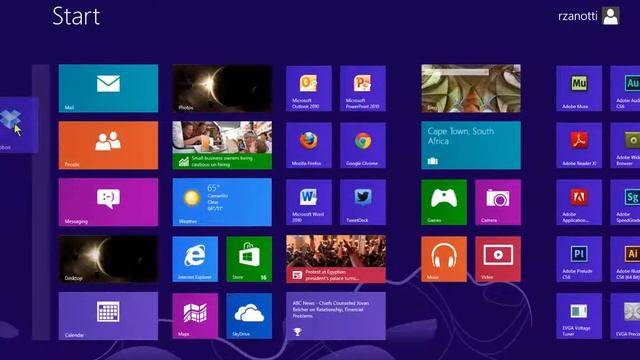
Task: Launch Internet Explorer
Action: (195, 259)
